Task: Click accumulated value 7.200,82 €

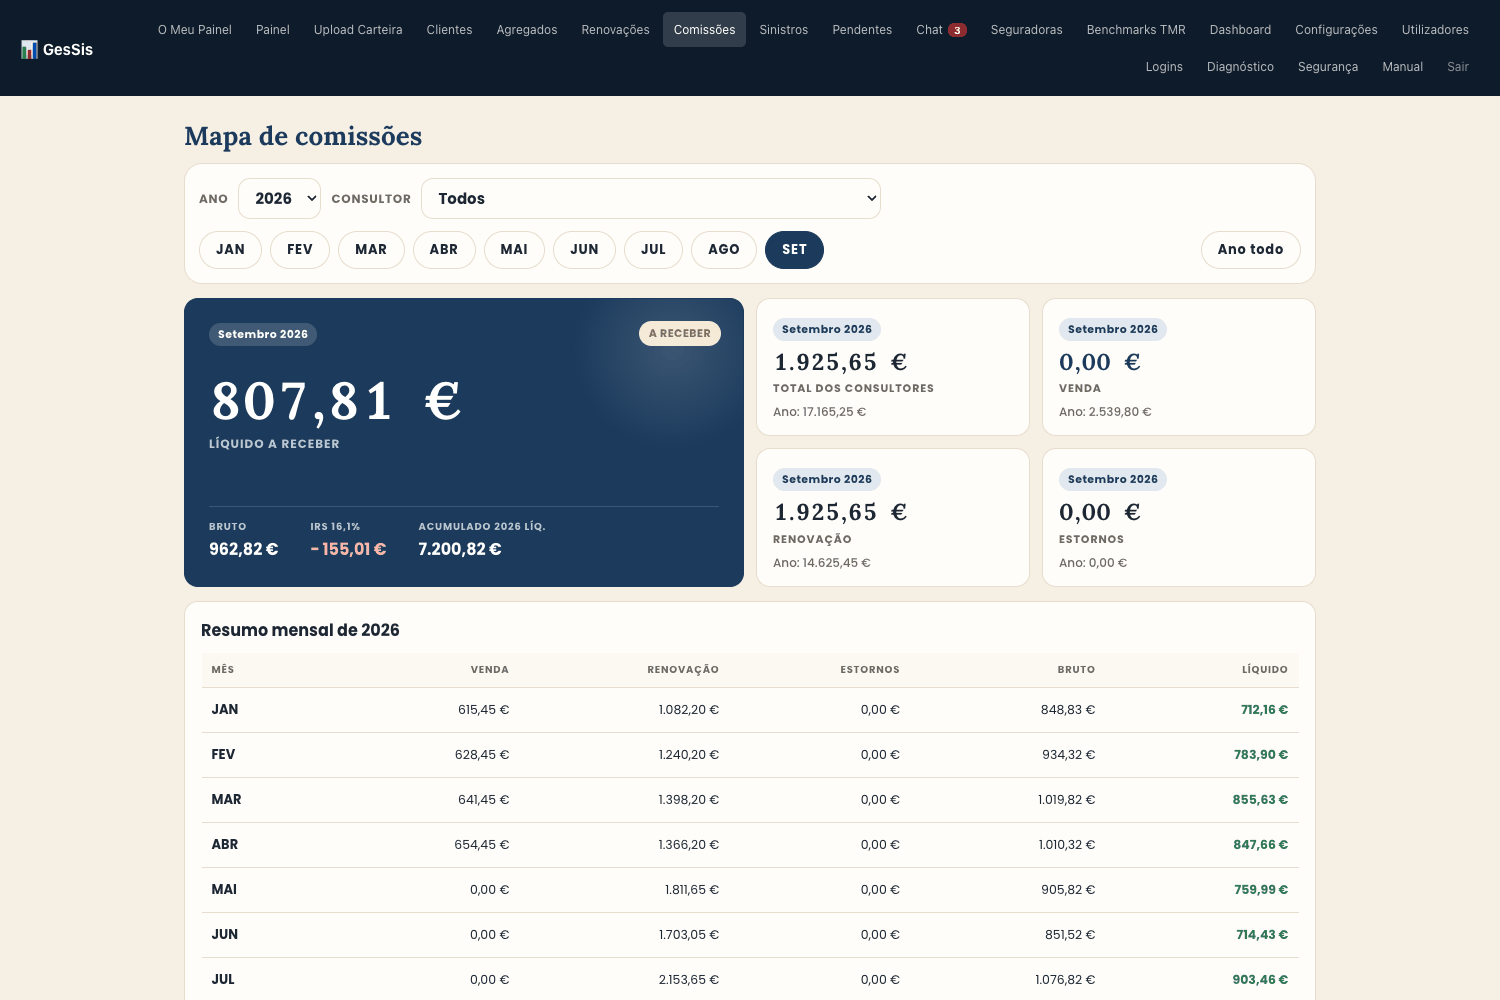Action: point(460,549)
